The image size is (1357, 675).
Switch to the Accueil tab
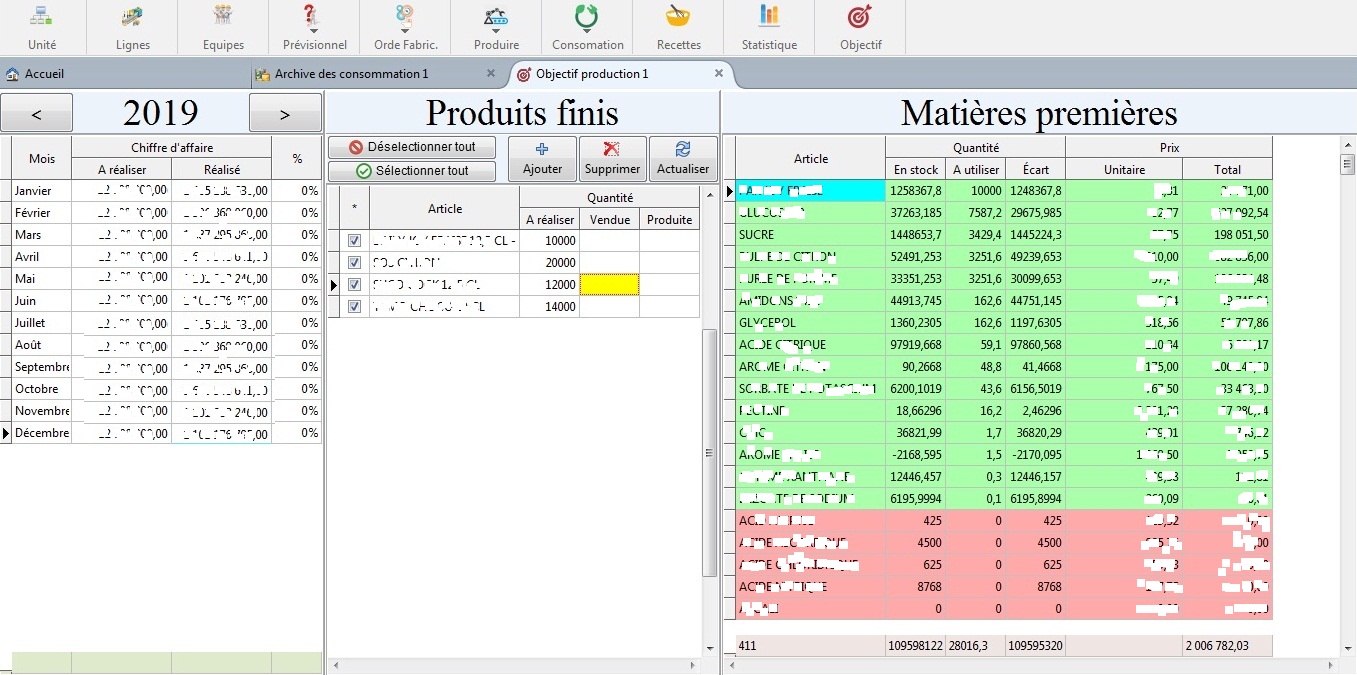(44, 74)
